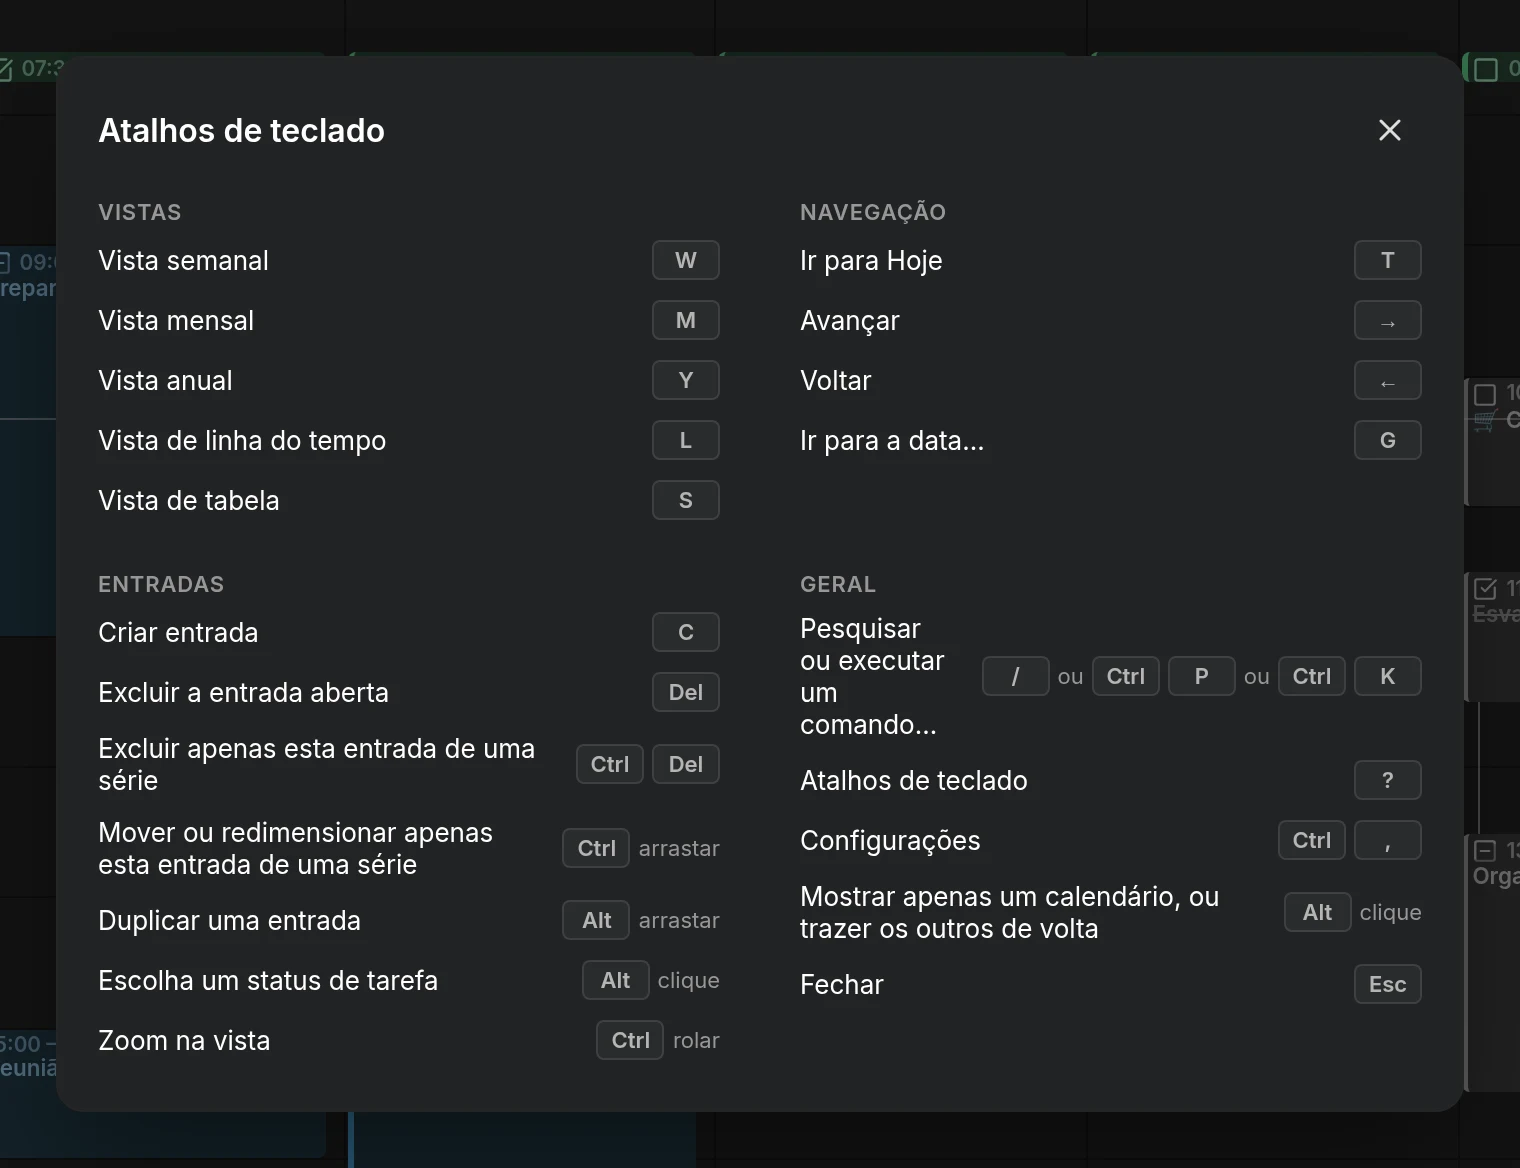Image resolution: width=1520 pixels, height=1168 pixels.
Task: Click the 'Fechar' label
Action: (x=842, y=984)
